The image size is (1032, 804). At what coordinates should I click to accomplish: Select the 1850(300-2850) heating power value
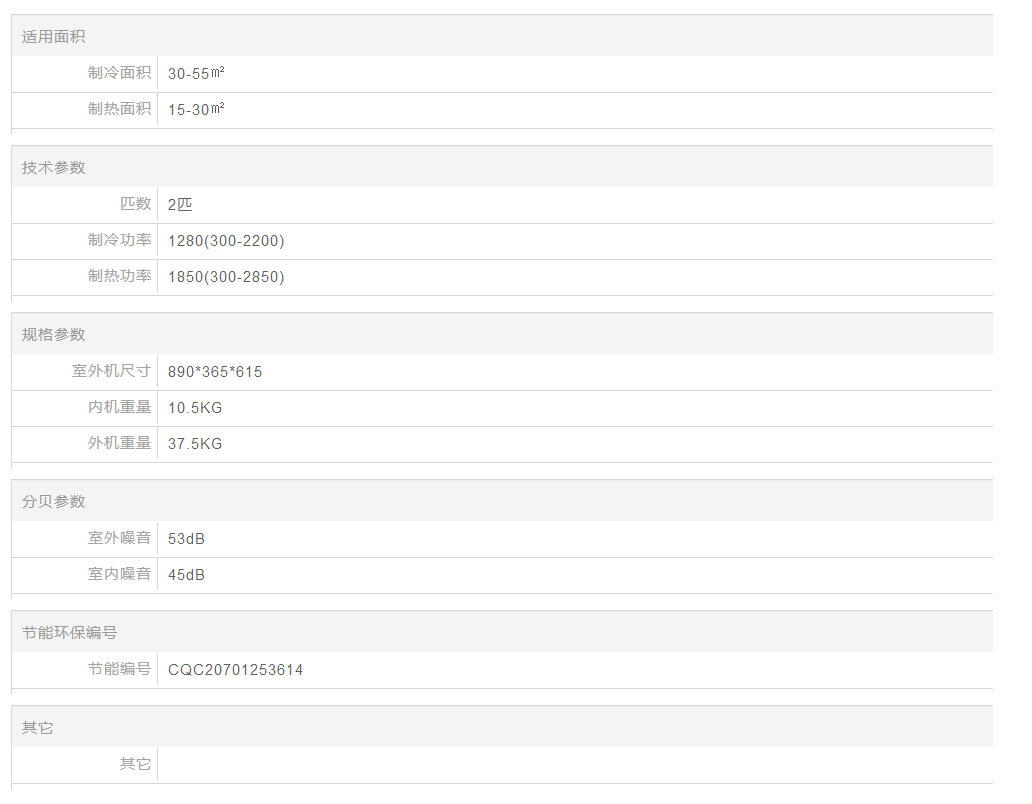coord(226,277)
